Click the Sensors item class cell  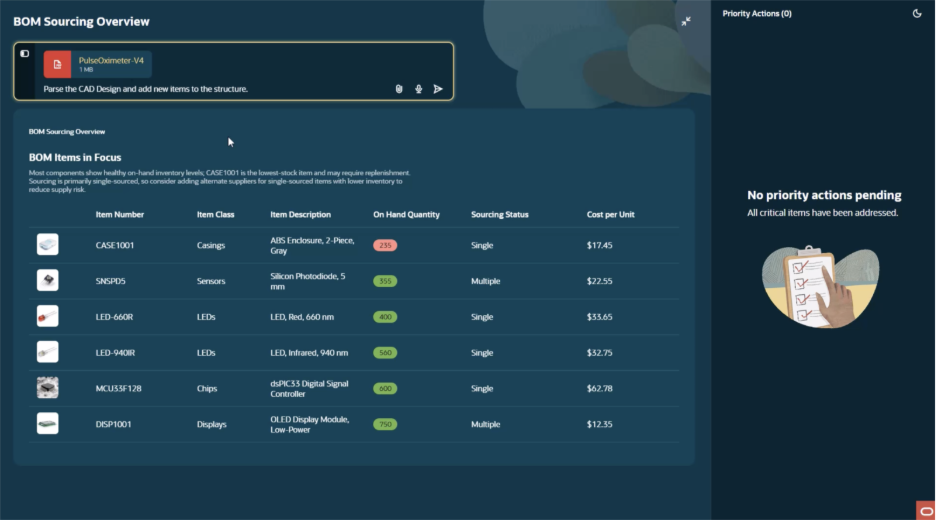click(x=211, y=281)
